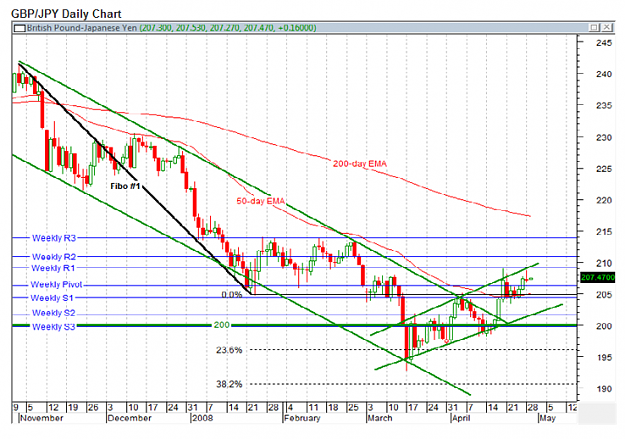Click the green 200 level label

(222, 325)
